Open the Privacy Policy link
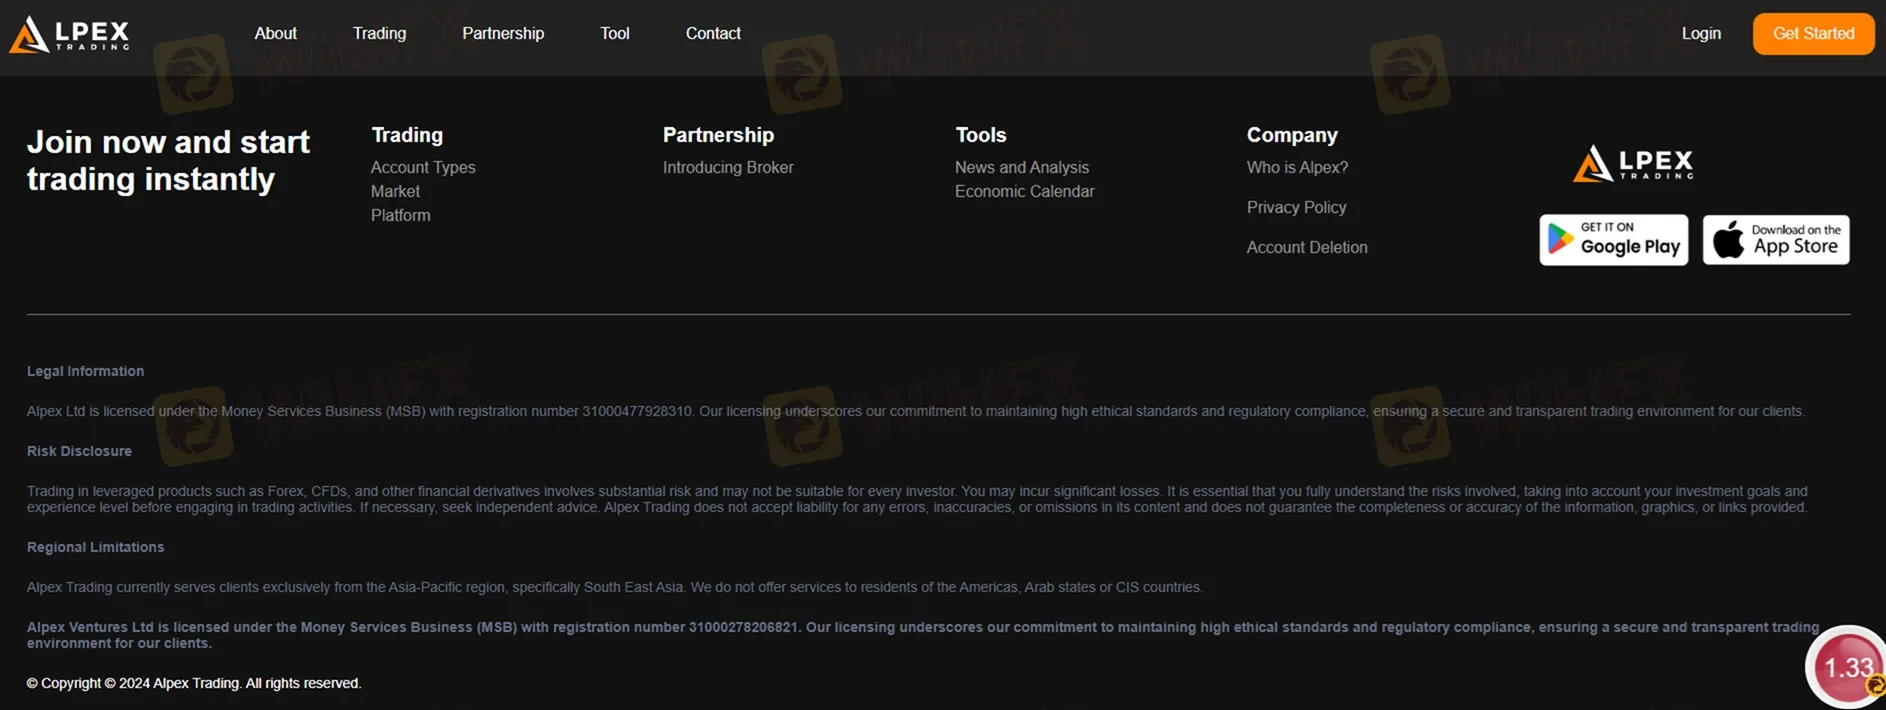 (1296, 208)
